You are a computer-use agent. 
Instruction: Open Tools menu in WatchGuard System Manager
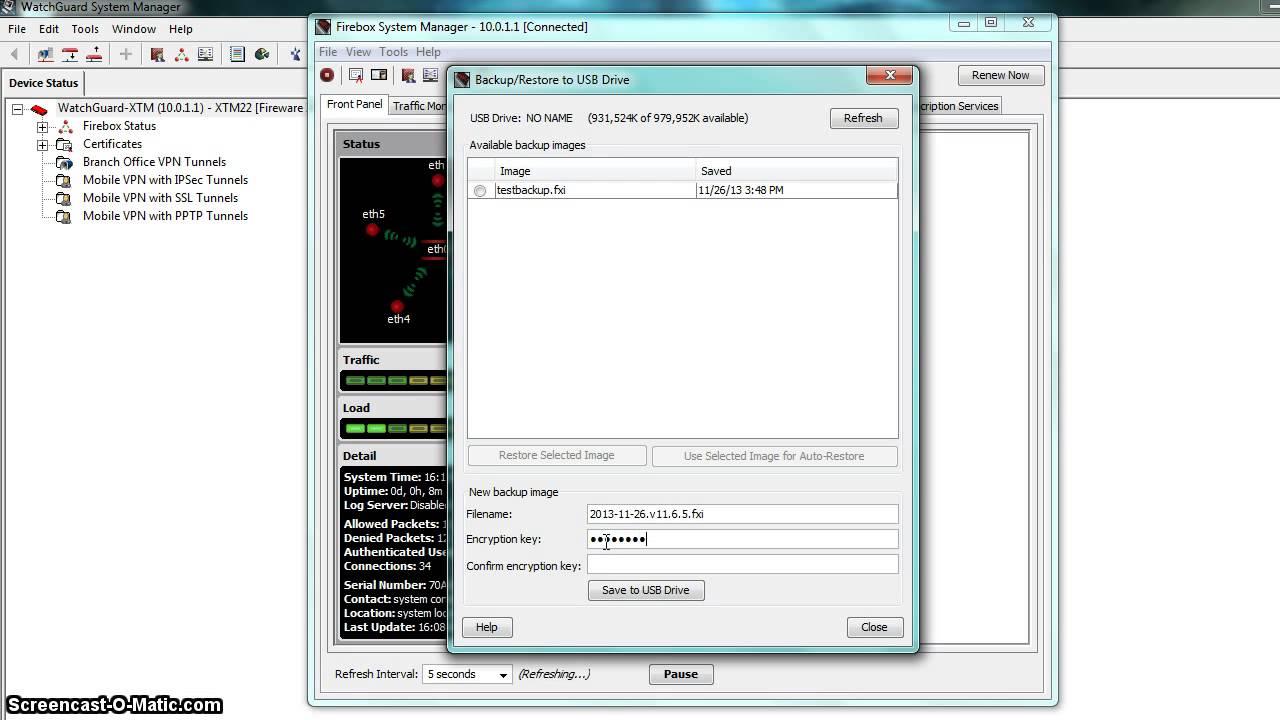coord(85,29)
